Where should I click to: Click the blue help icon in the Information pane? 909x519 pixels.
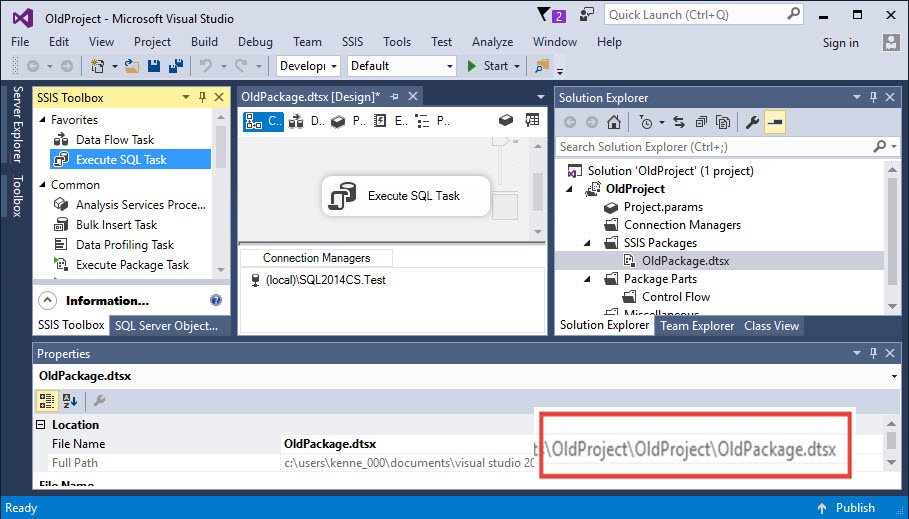point(216,300)
